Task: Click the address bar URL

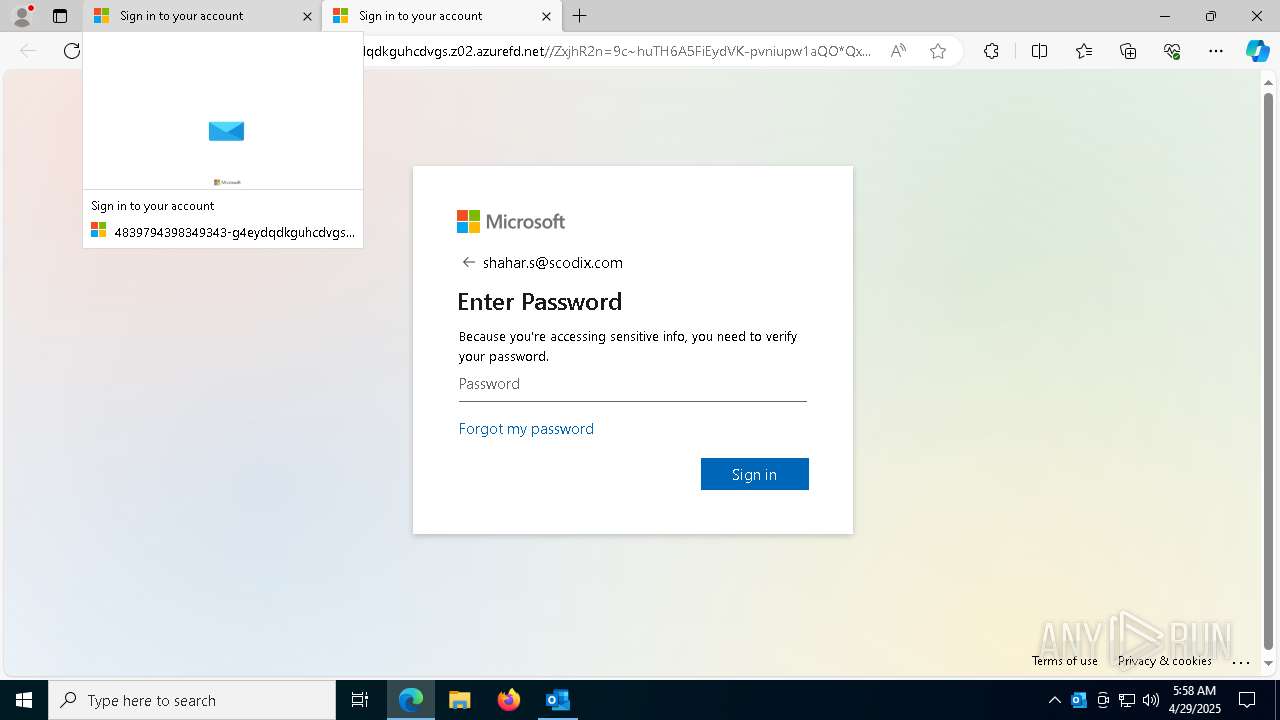Action: coord(617,51)
